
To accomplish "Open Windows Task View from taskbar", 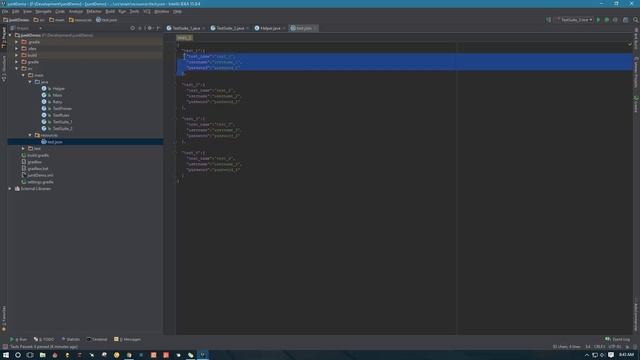I will click(x=30, y=355).
